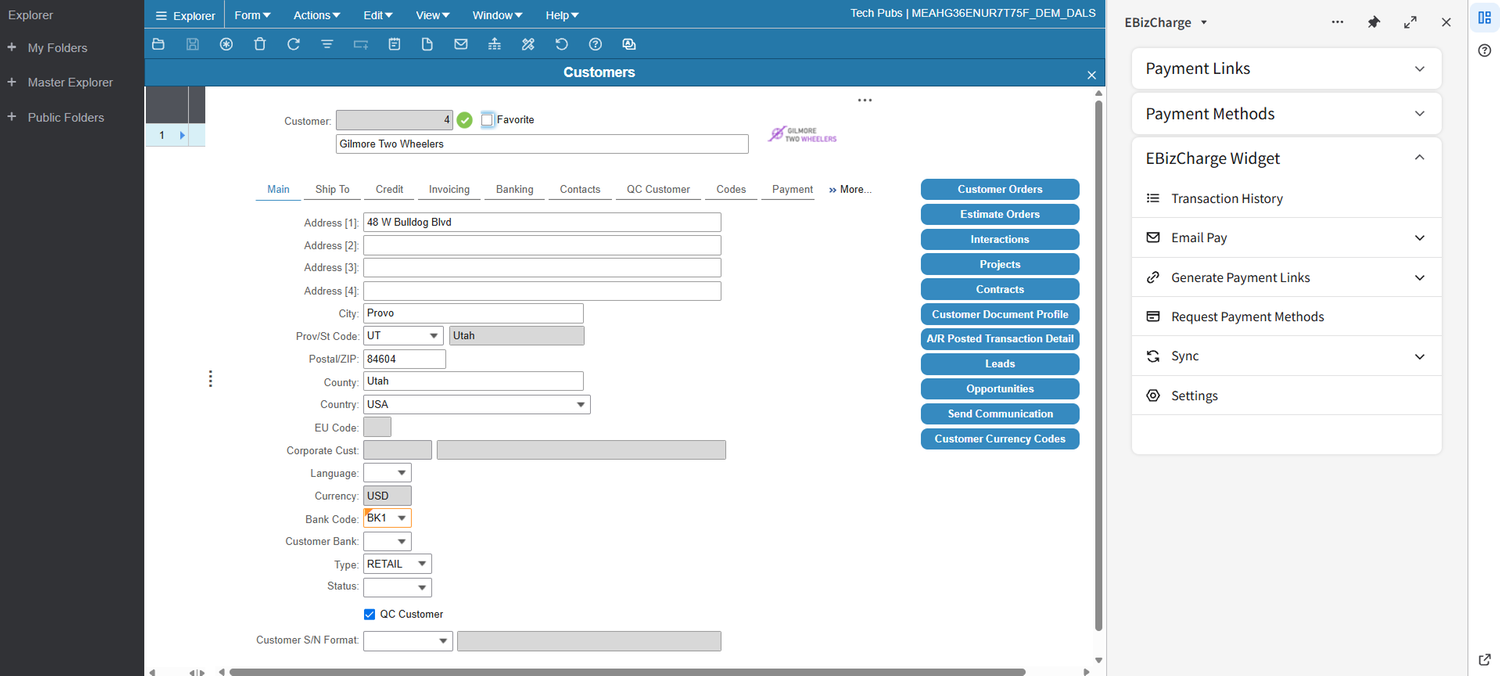
Task: Click the save disk toolbar icon
Action: point(193,44)
